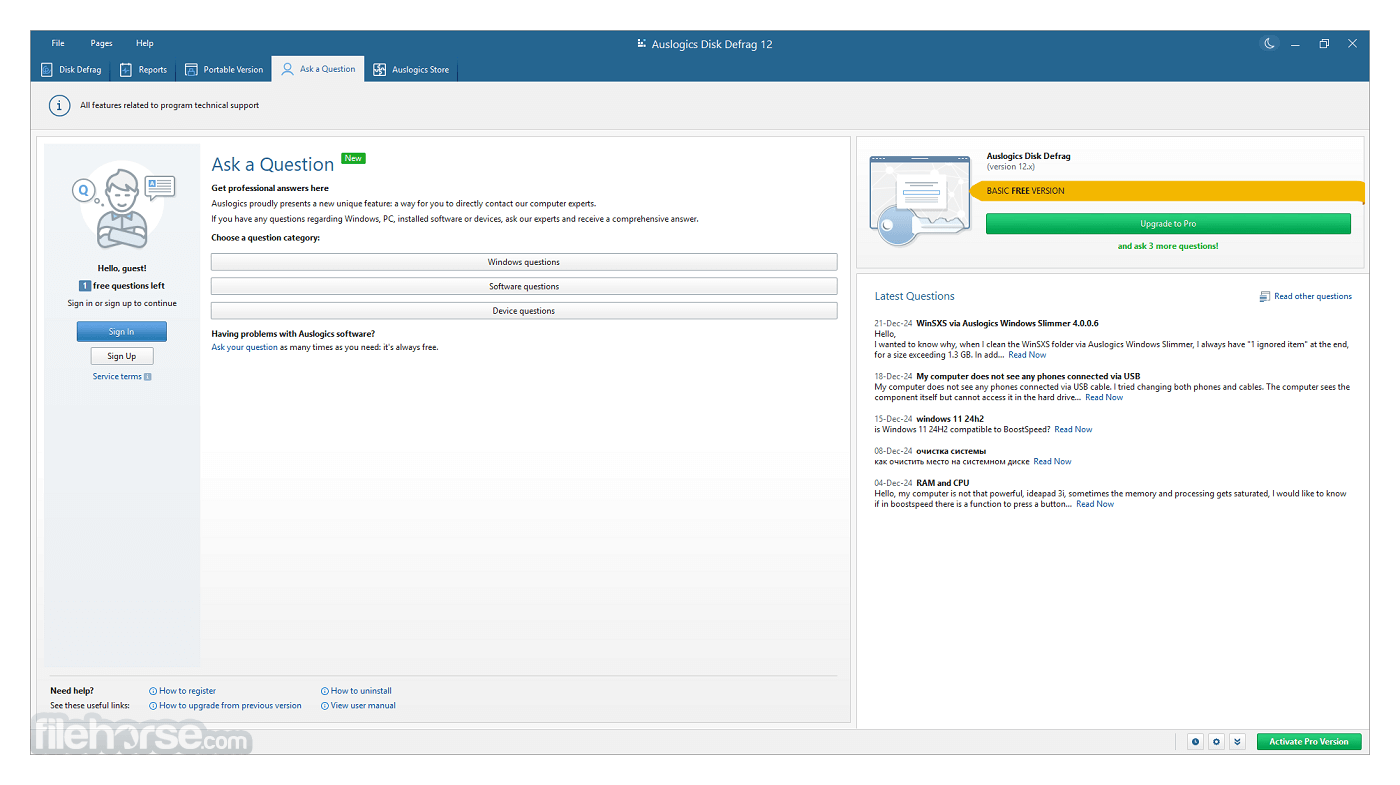Click 'Having problems with Auslogics software?' text
Screen dimensions: 1400x785
[x=293, y=334]
